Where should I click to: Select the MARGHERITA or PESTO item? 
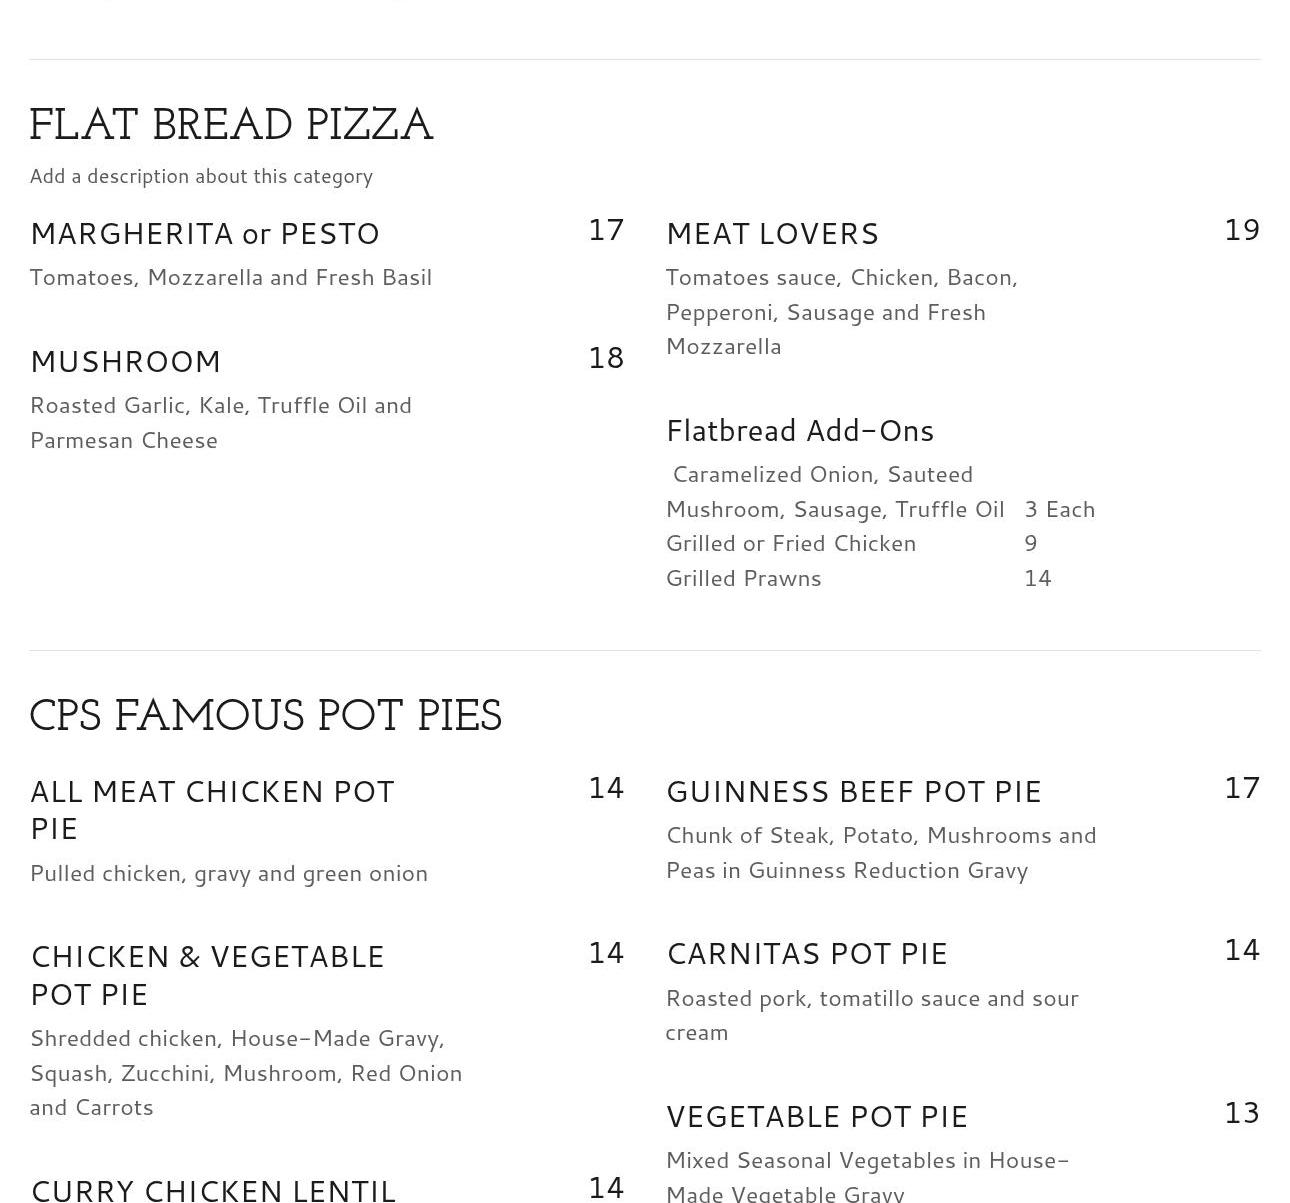(x=205, y=234)
